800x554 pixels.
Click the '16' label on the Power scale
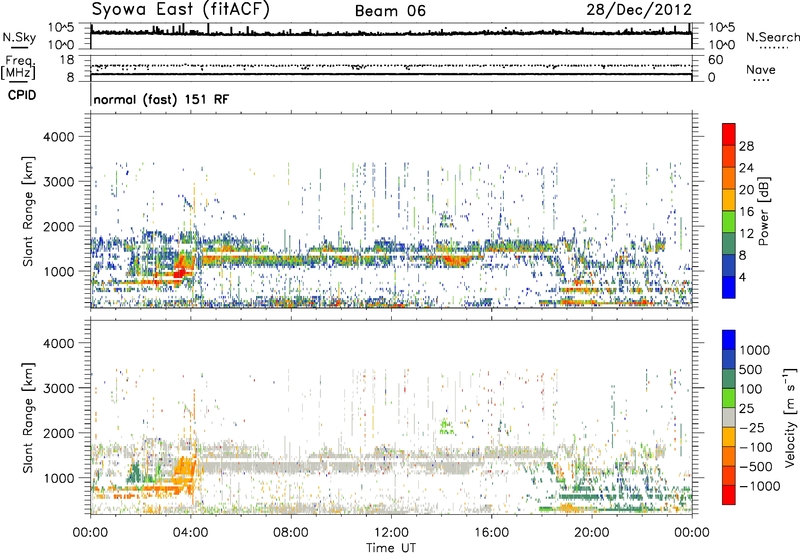click(746, 212)
